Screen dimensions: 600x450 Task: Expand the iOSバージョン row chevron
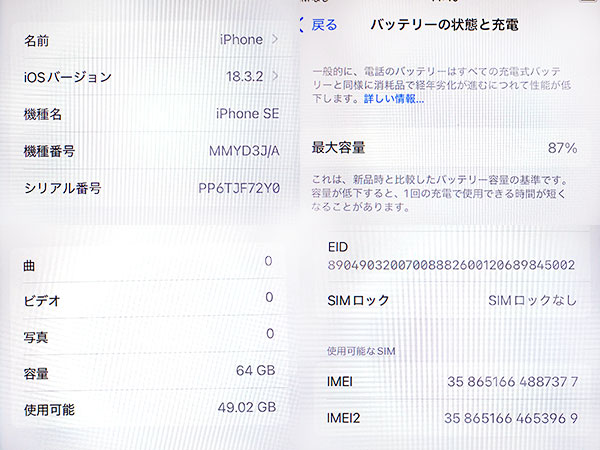275,76
